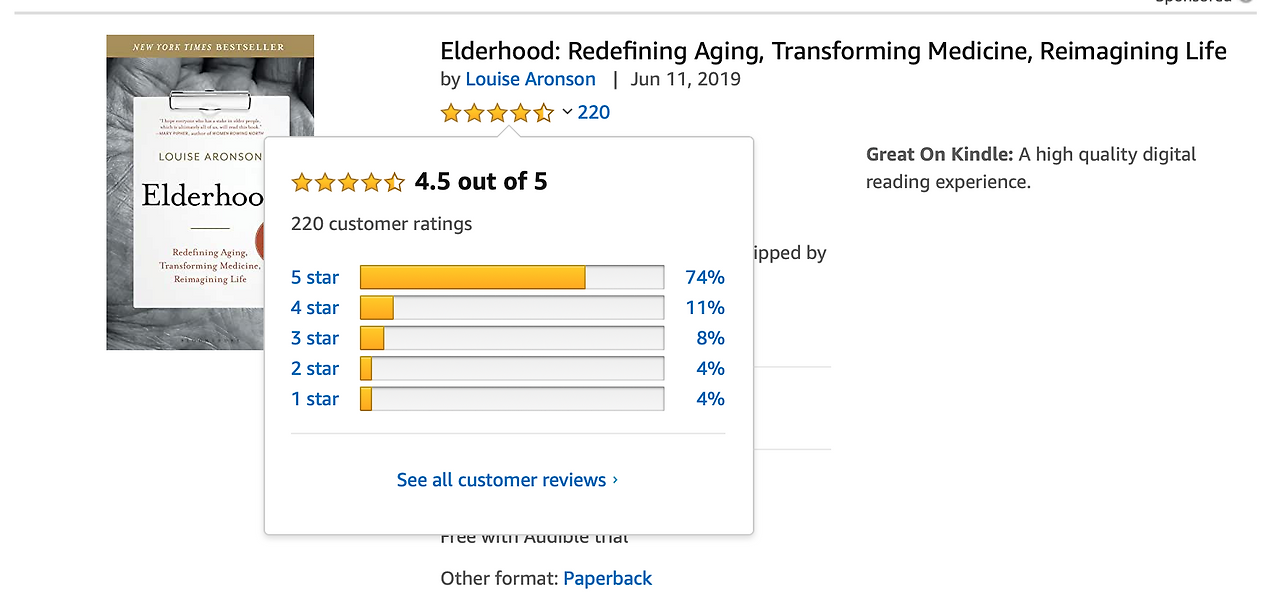Click the 5 star rating histogram bar
This screenshot has width=1280, height=605.
click(511, 277)
